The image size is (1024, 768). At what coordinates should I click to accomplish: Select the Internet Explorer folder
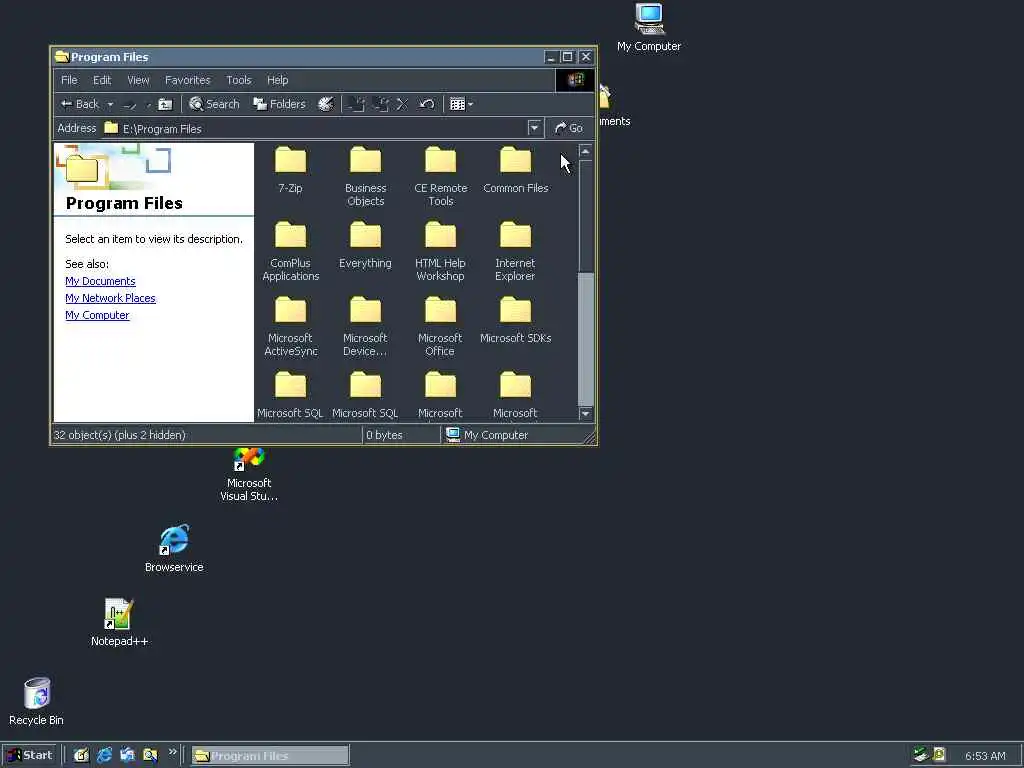(x=516, y=251)
